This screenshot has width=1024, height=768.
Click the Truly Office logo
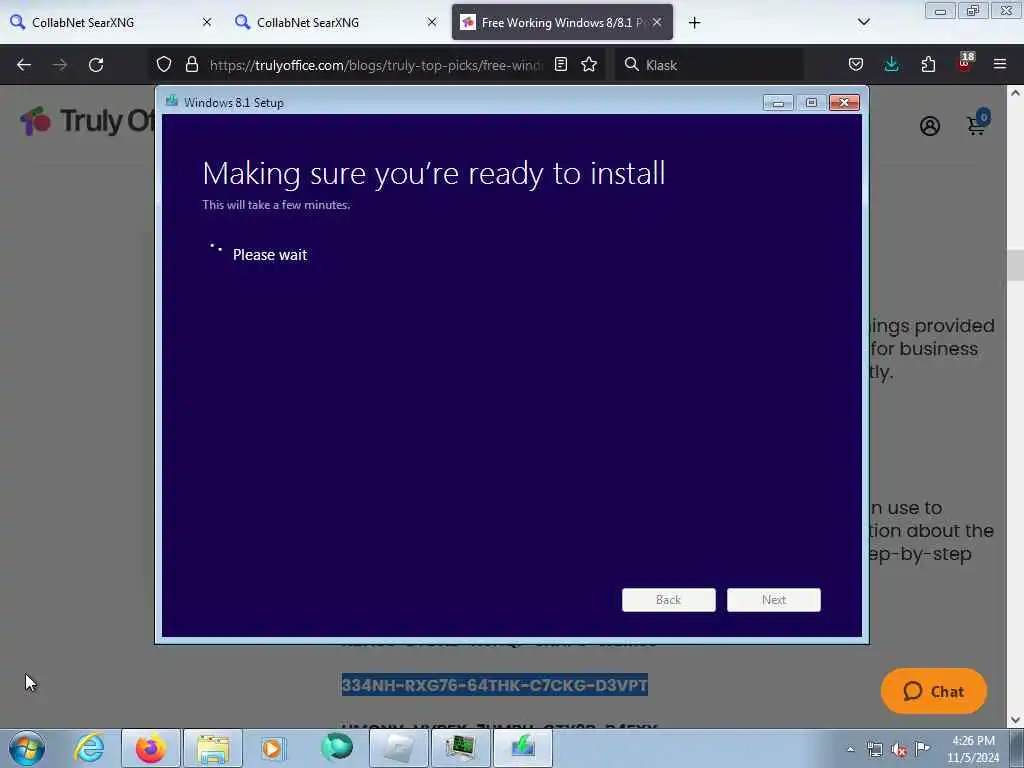[x=87, y=121]
